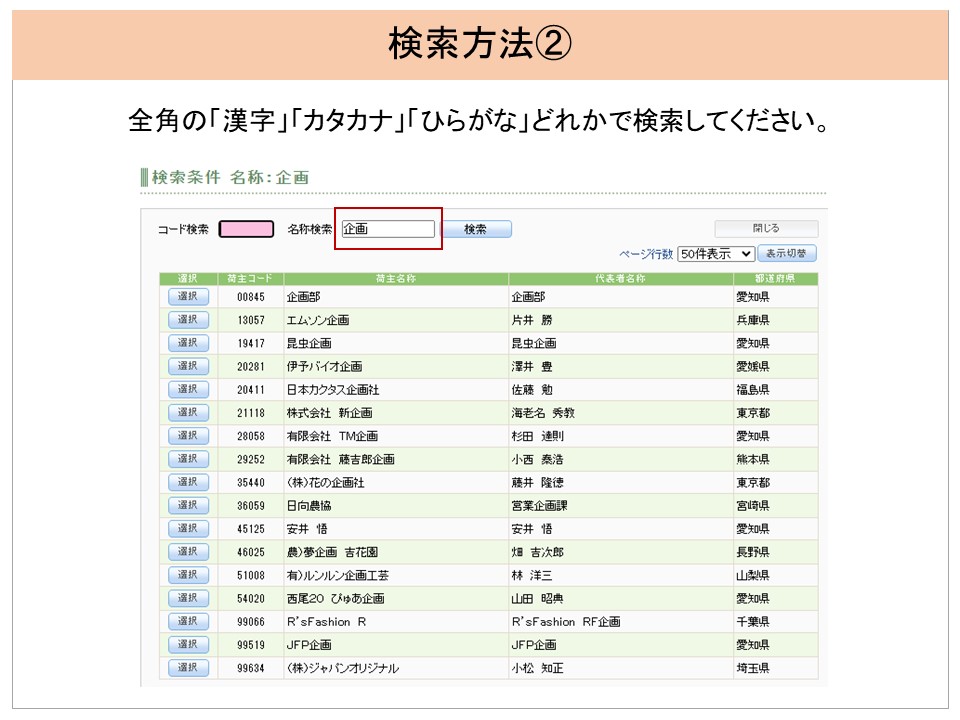This screenshot has width=960, height=720.
Task: Click 選択 for (株)ジャパンオリジナル row
Action: click(187, 667)
